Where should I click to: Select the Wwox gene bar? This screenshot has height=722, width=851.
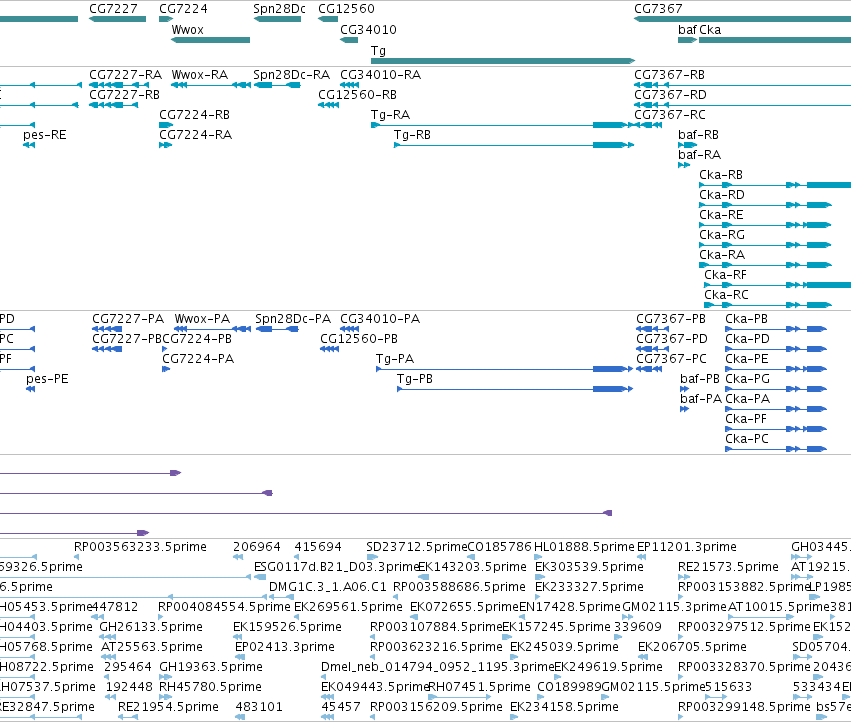(211, 40)
